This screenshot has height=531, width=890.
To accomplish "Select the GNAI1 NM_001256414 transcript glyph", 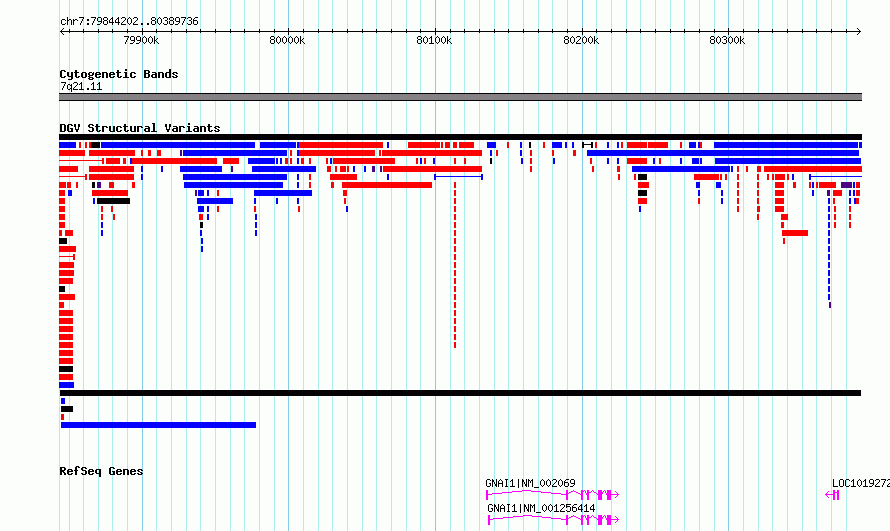I will (553, 519).
